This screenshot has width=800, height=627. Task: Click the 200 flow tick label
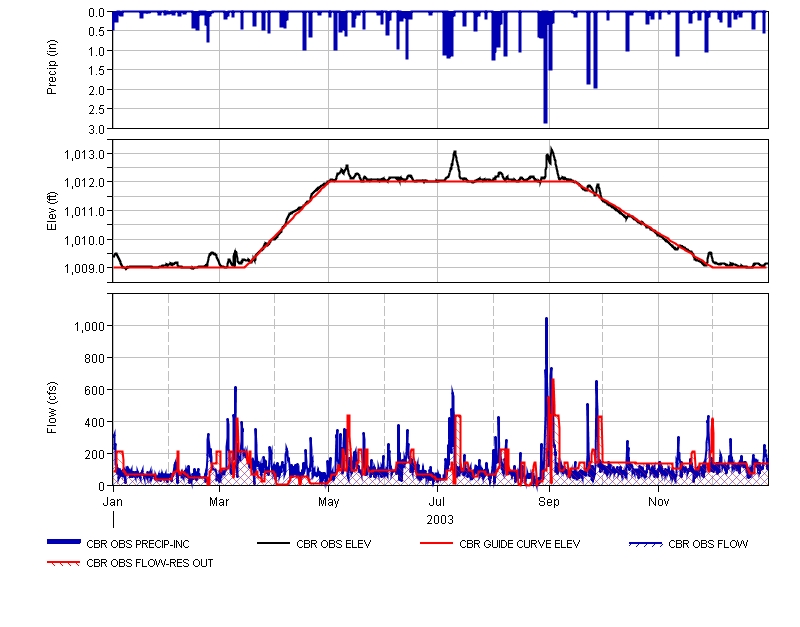95,454
